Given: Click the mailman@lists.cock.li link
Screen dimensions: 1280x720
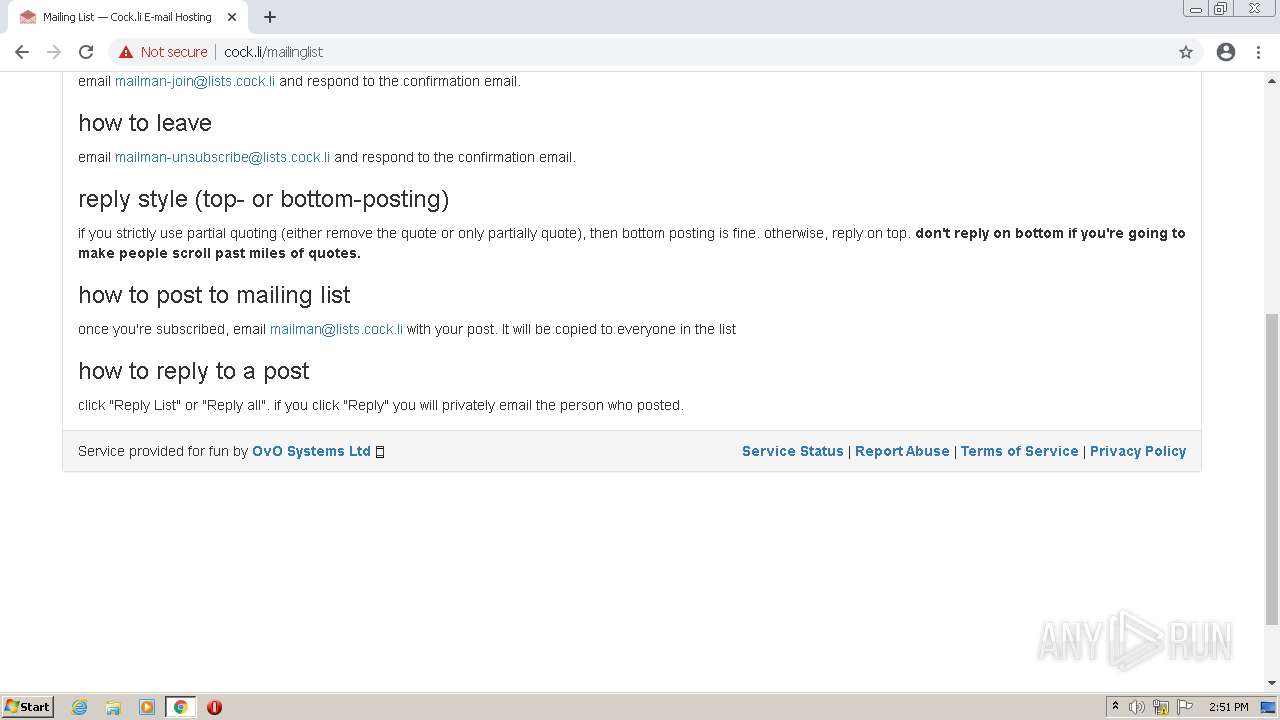Looking at the screenshot, I should coord(336,329).
